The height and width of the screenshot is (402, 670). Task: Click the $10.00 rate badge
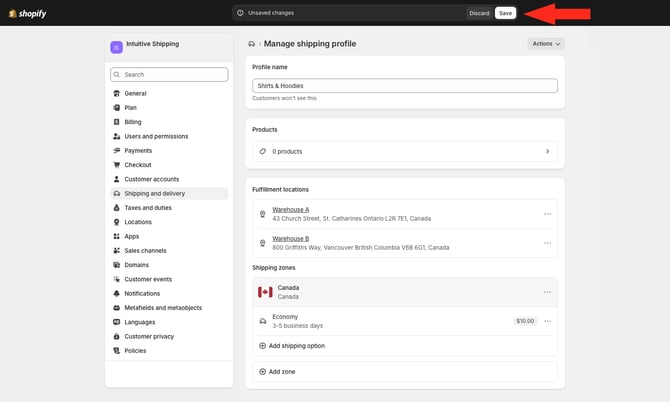(x=525, y=321)
